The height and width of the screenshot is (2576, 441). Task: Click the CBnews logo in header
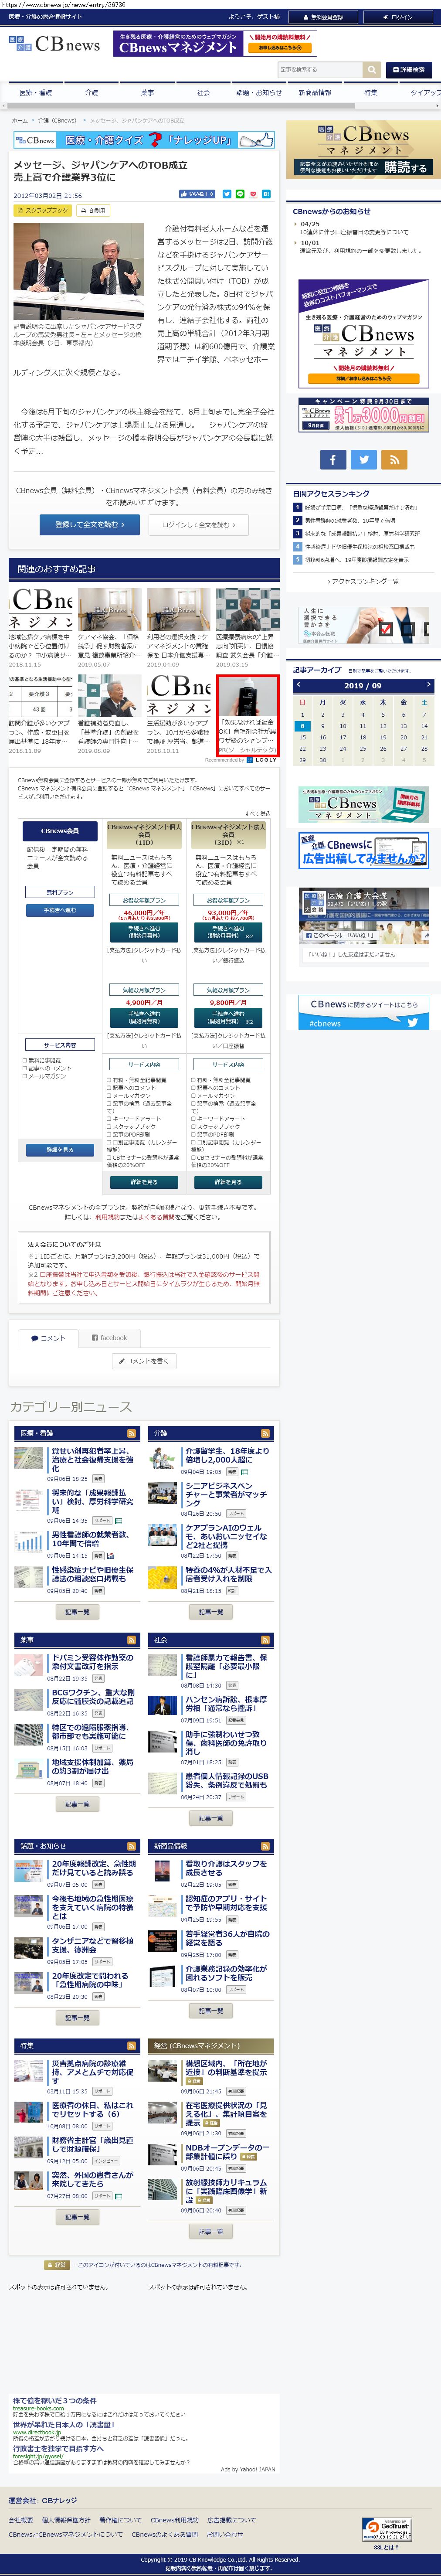55,44
